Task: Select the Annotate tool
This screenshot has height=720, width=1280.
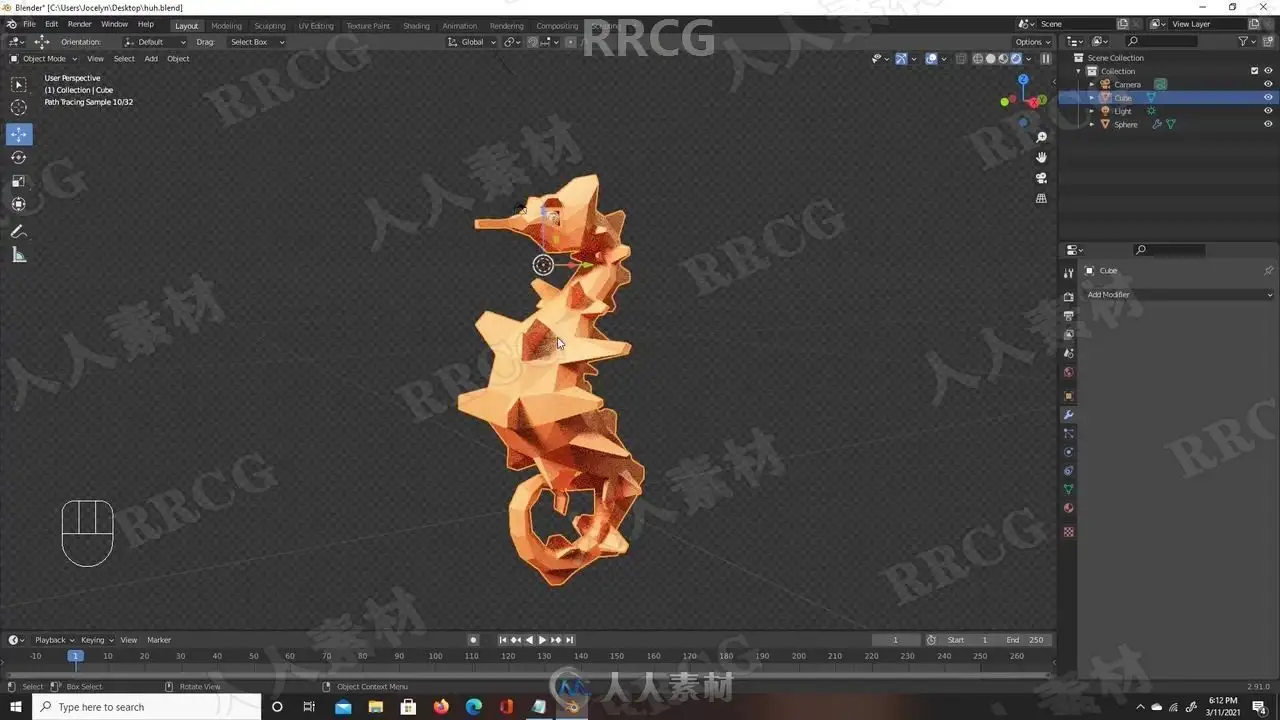Action: [x=19, y=231]
